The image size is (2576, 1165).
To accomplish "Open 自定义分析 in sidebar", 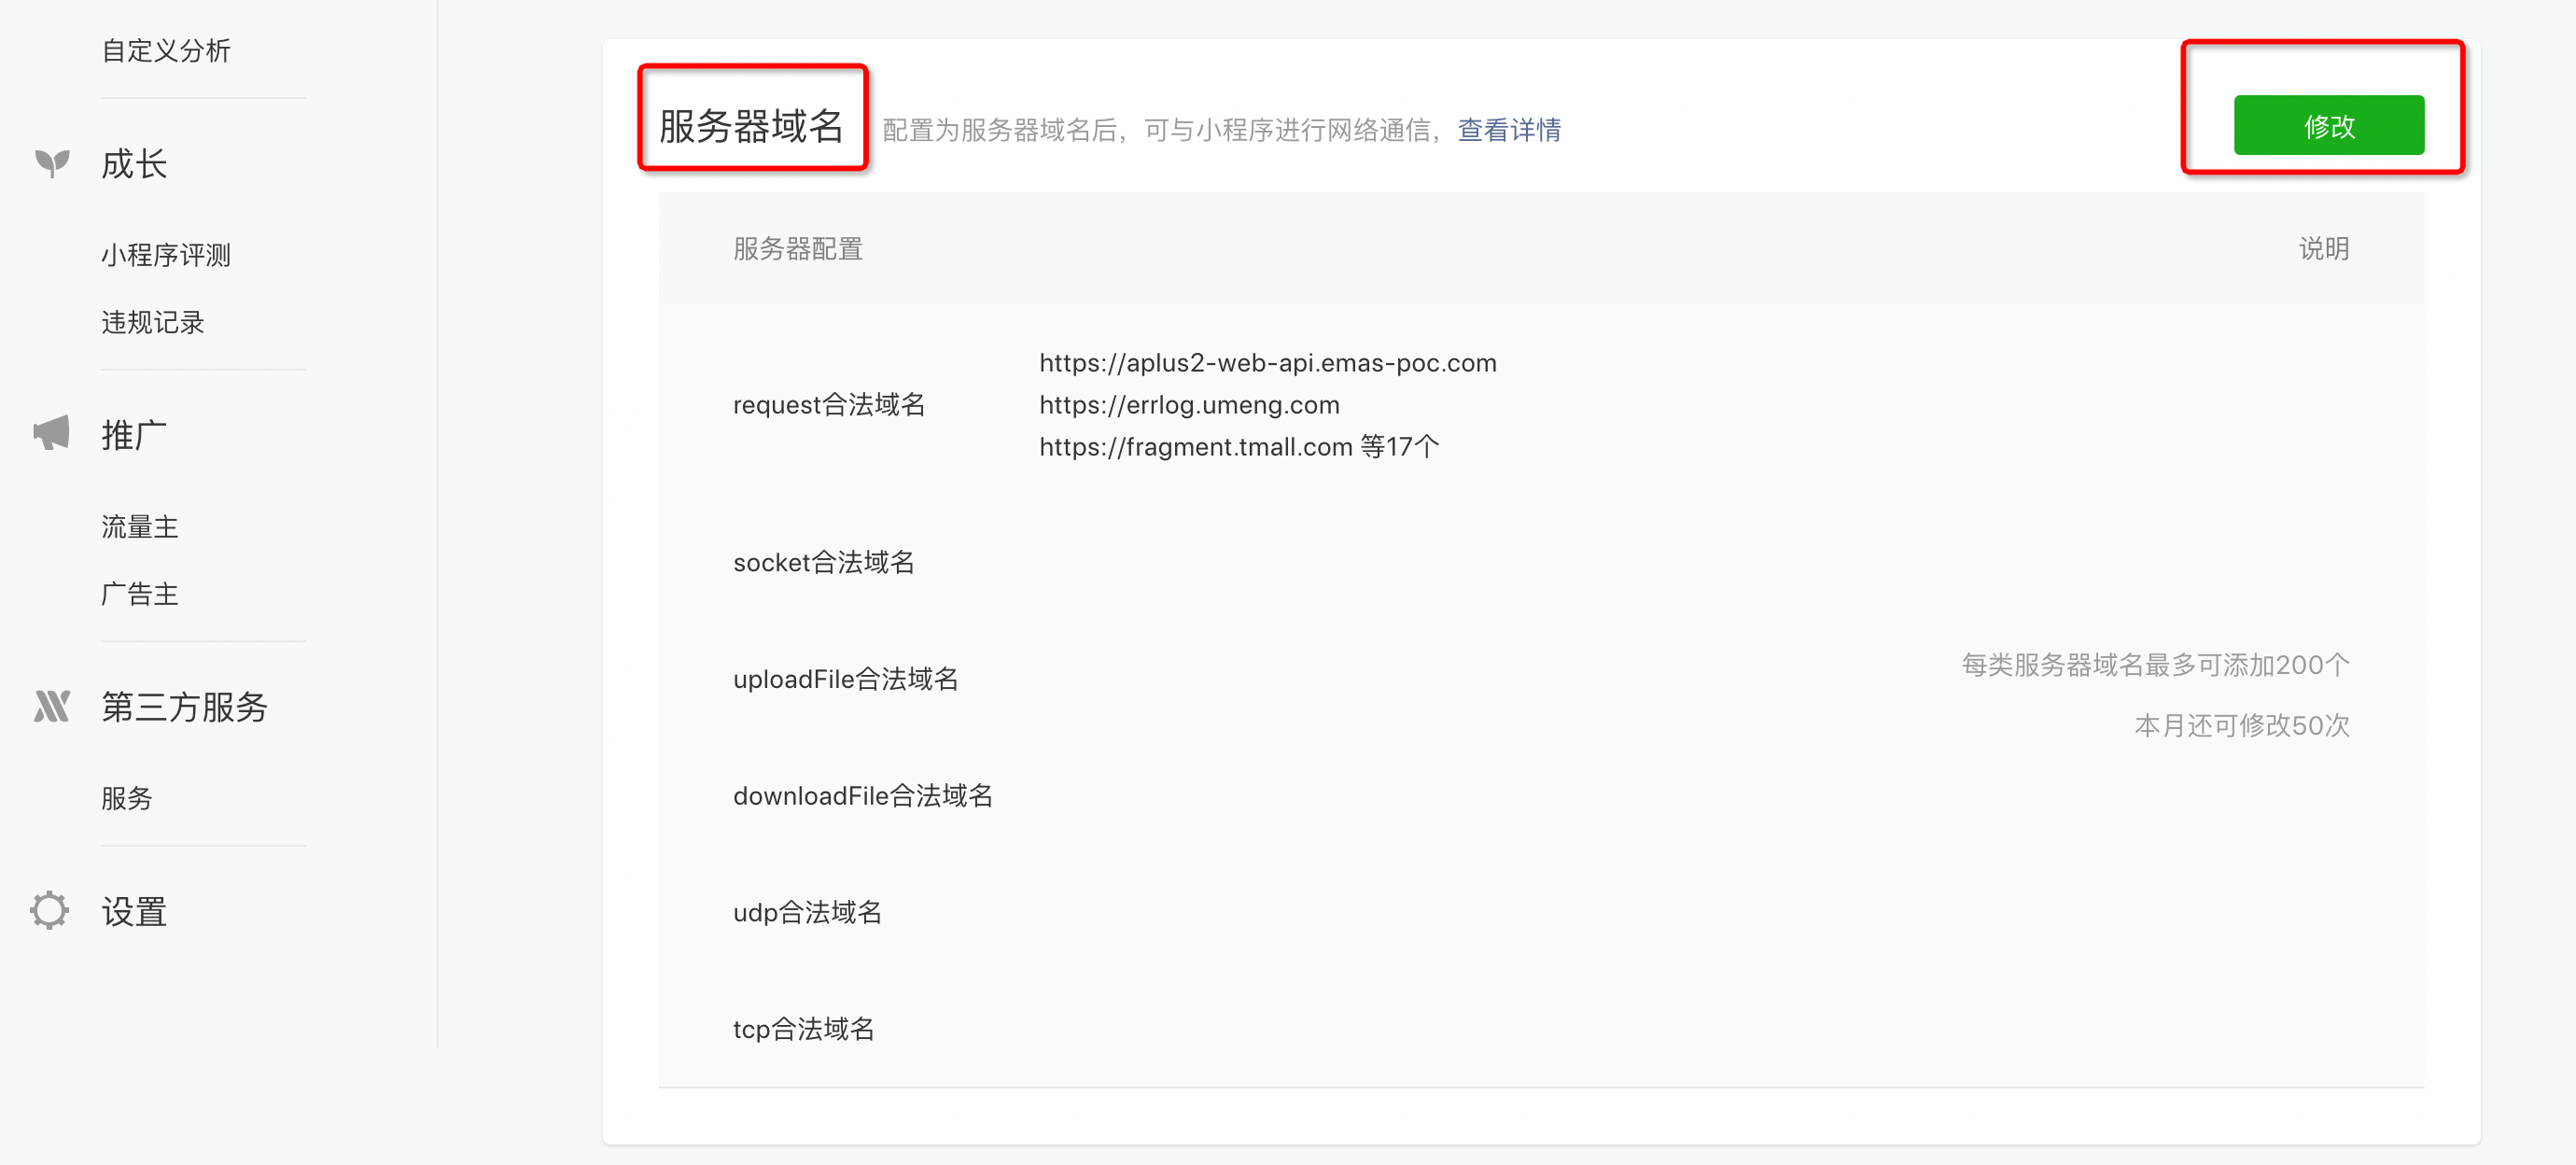I will click(x=166, y=51).
